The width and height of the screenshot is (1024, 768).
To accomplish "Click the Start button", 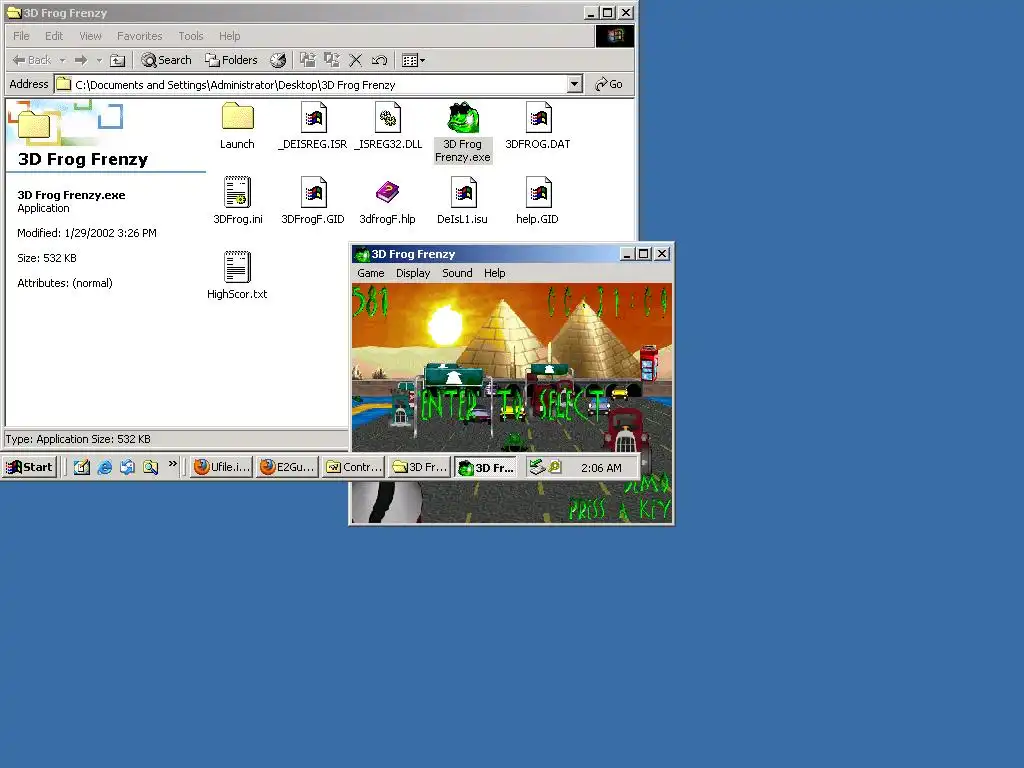I will coord(29,467).
